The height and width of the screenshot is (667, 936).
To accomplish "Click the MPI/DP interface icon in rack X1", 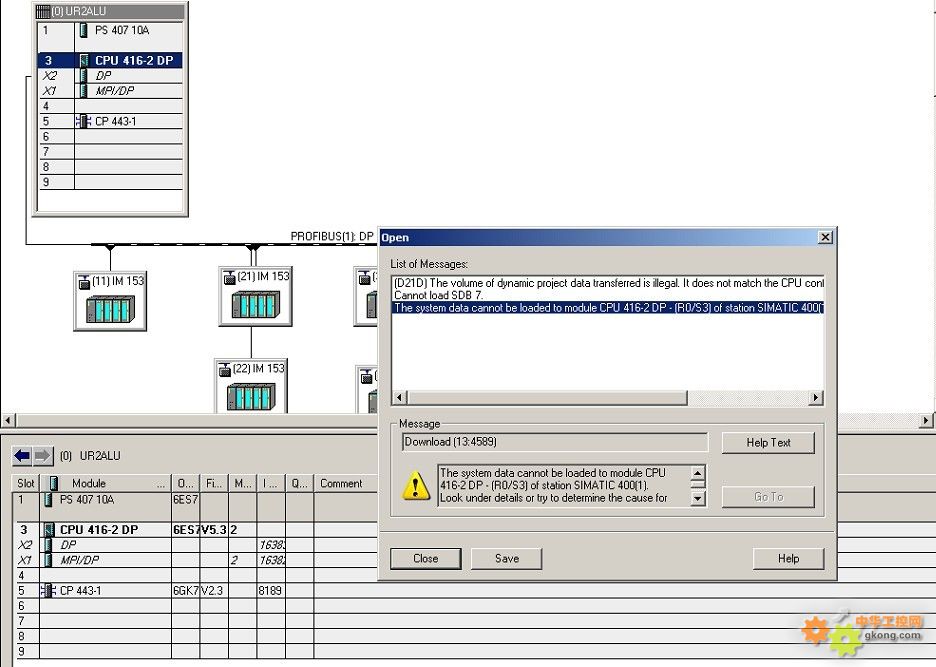I will (x=84, y=91).
